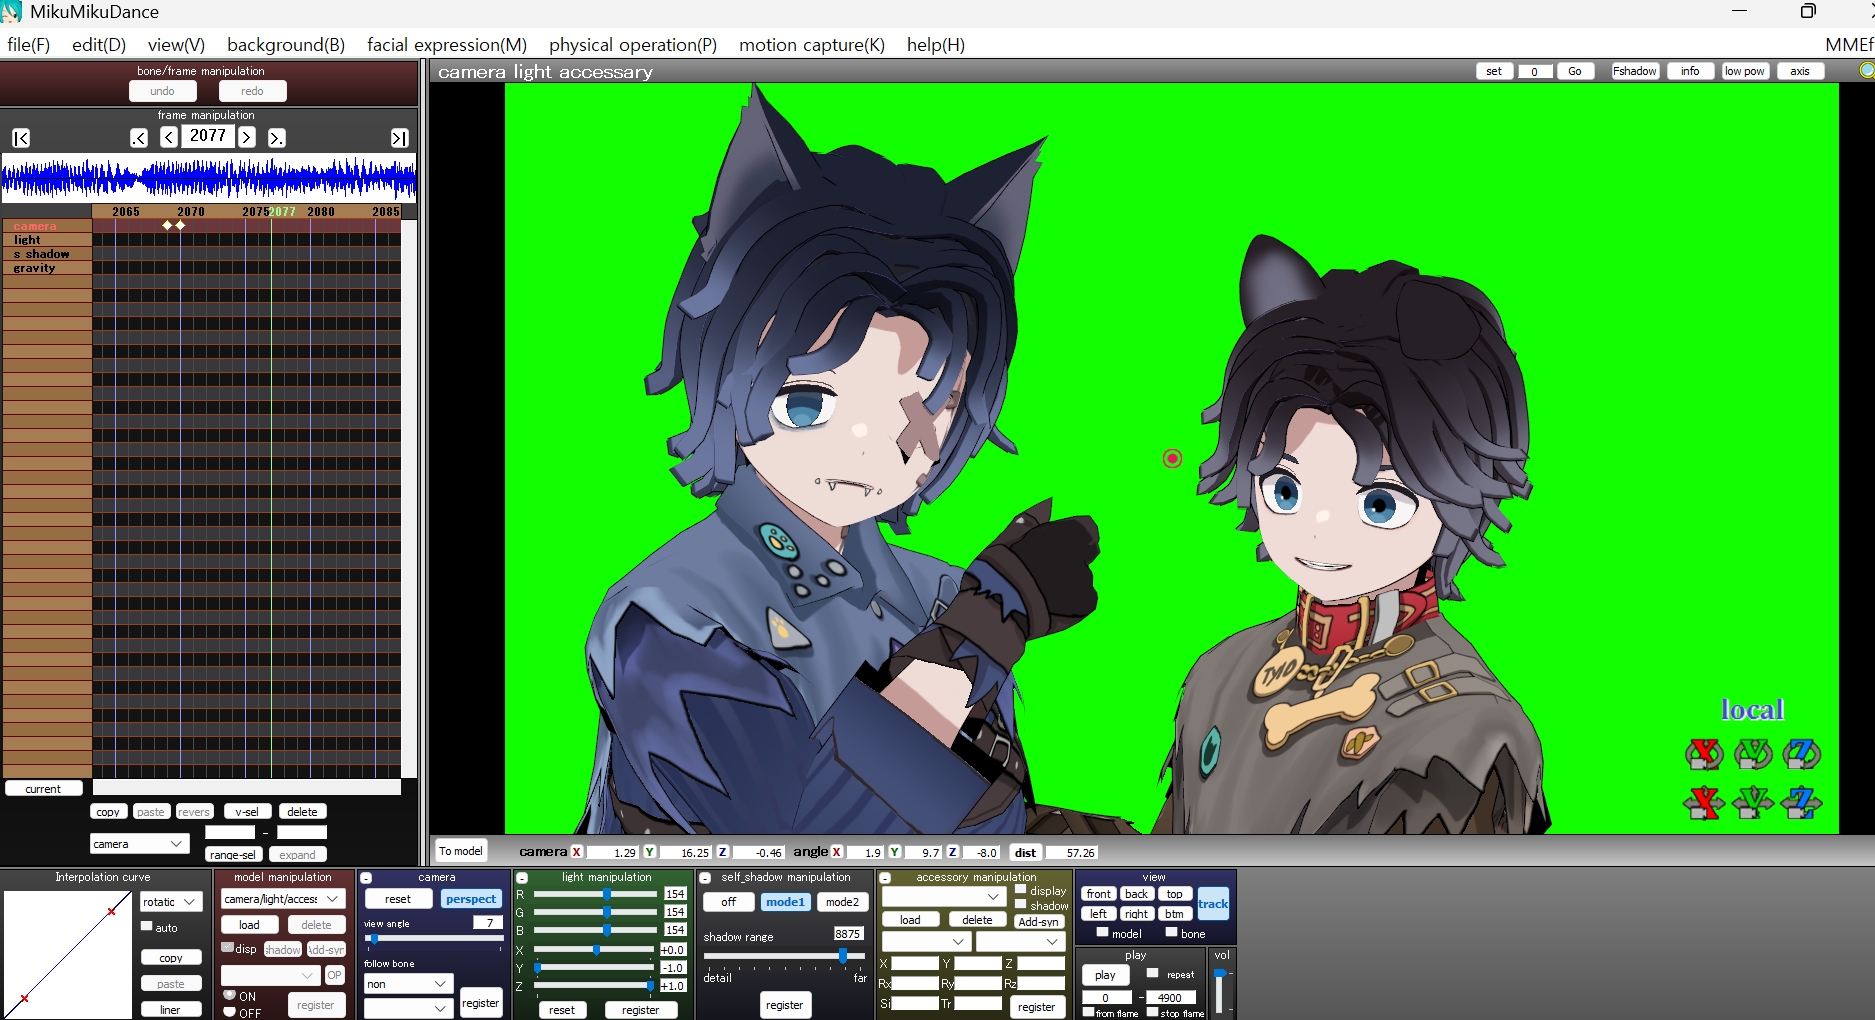The width and height of the screenshot is (1875, 1020).
Task: Click the lower Z move axis icon
Action: point(1801,803)
